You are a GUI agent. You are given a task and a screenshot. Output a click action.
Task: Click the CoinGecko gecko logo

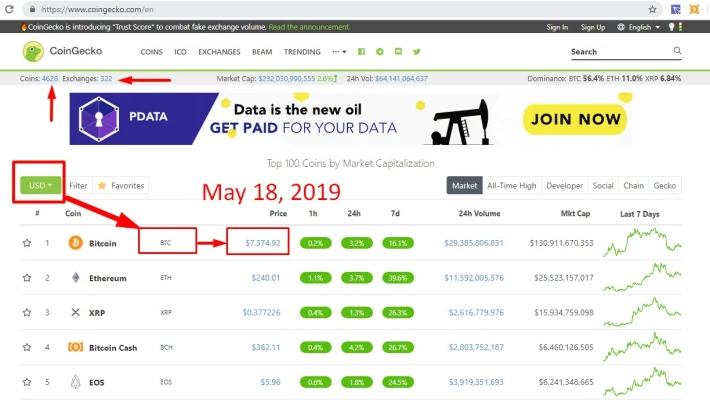(x=33, y=51)
